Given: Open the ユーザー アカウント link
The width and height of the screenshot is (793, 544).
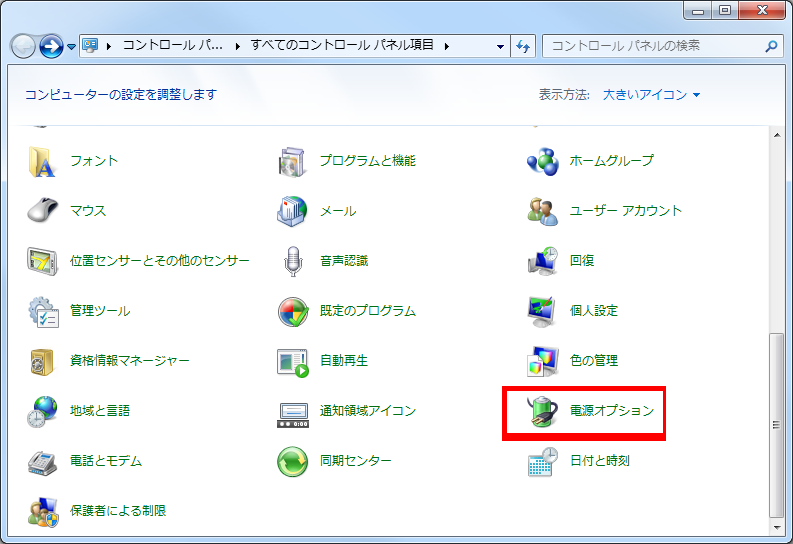Looking at the screenshot, I should click(625, 211).
